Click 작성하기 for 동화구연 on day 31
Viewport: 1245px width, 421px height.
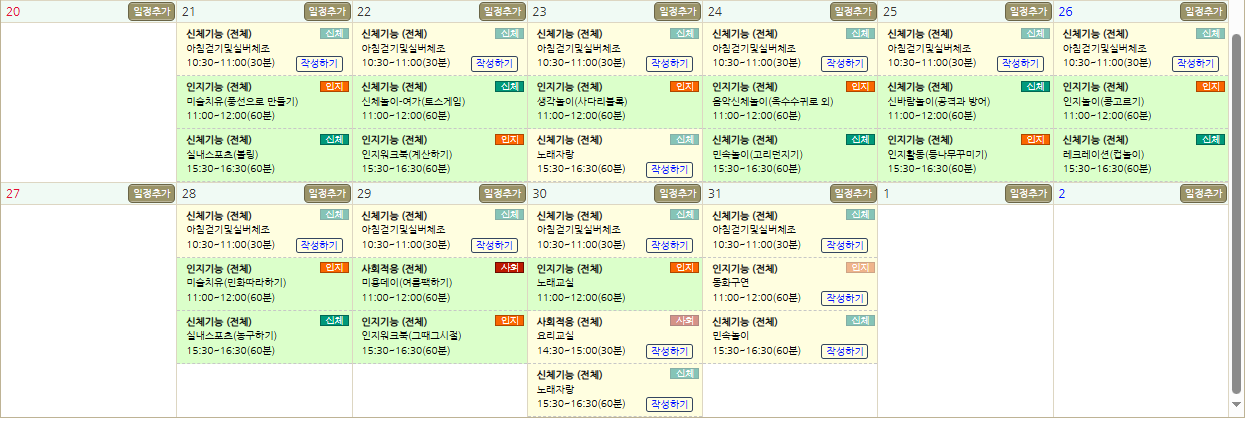(x=844, y=298)
